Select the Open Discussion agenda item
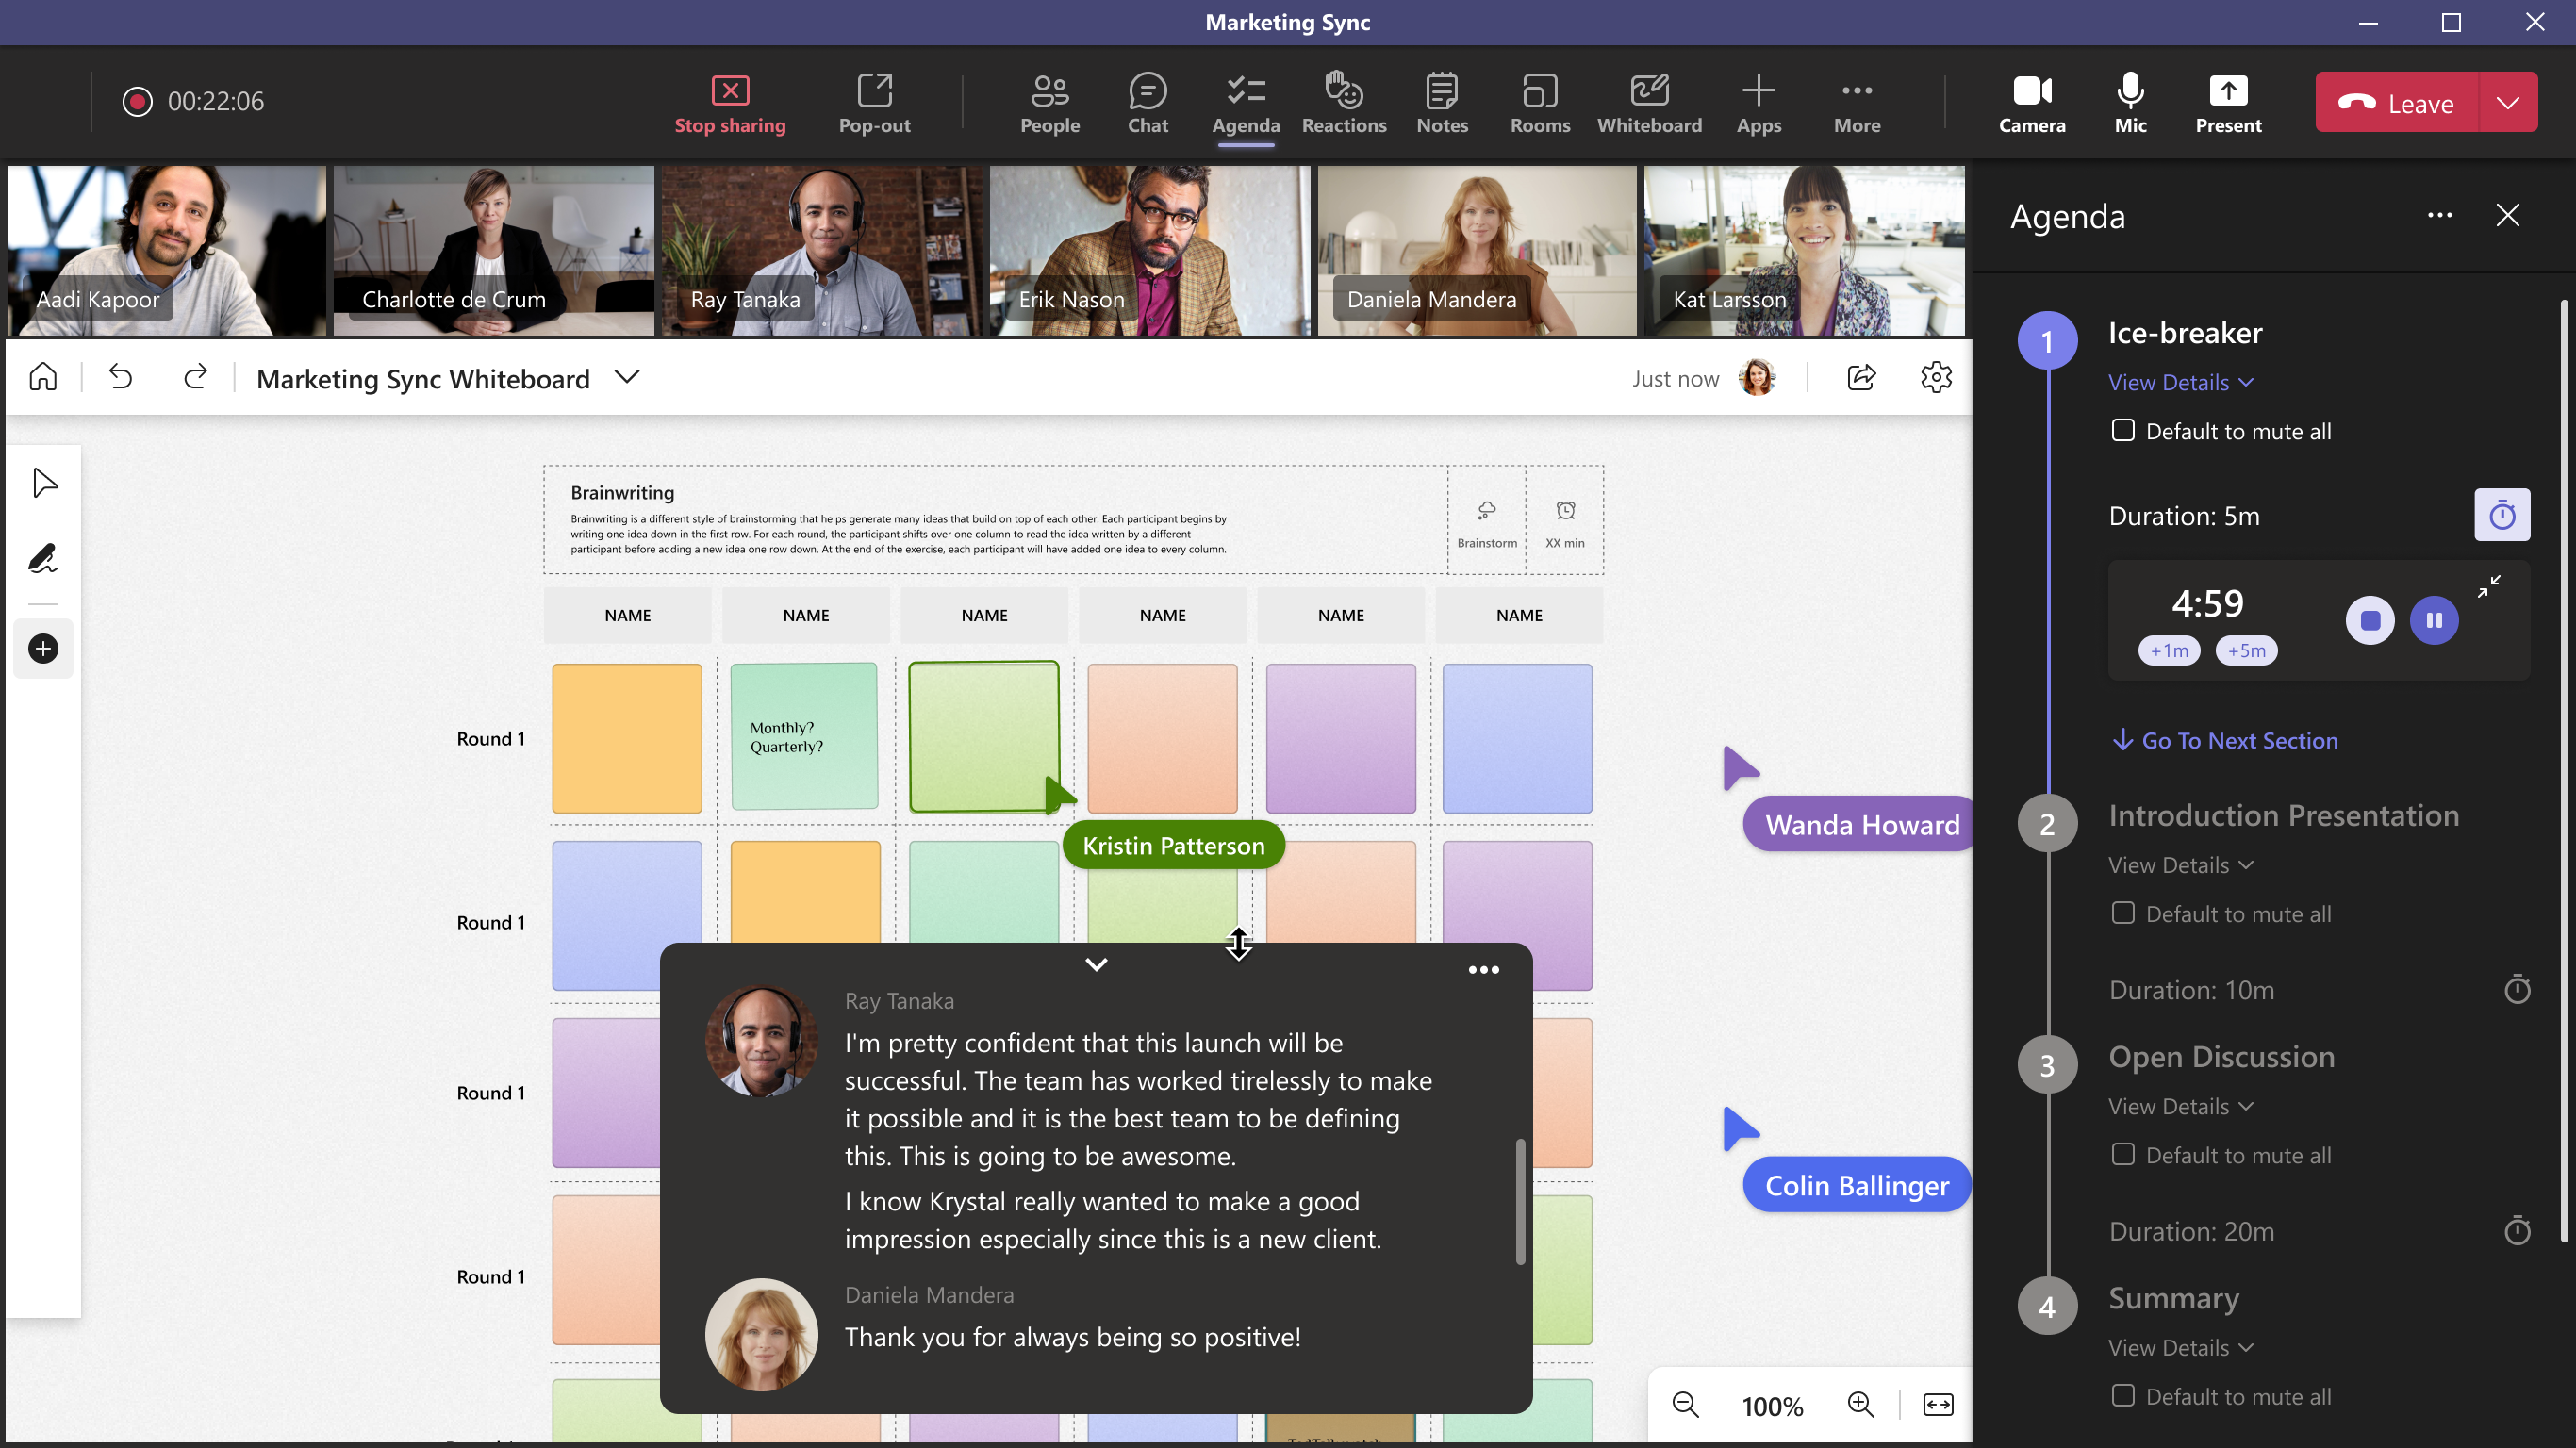Viewport: 2576px width, 1448px height. (x=2221, y=1056)
